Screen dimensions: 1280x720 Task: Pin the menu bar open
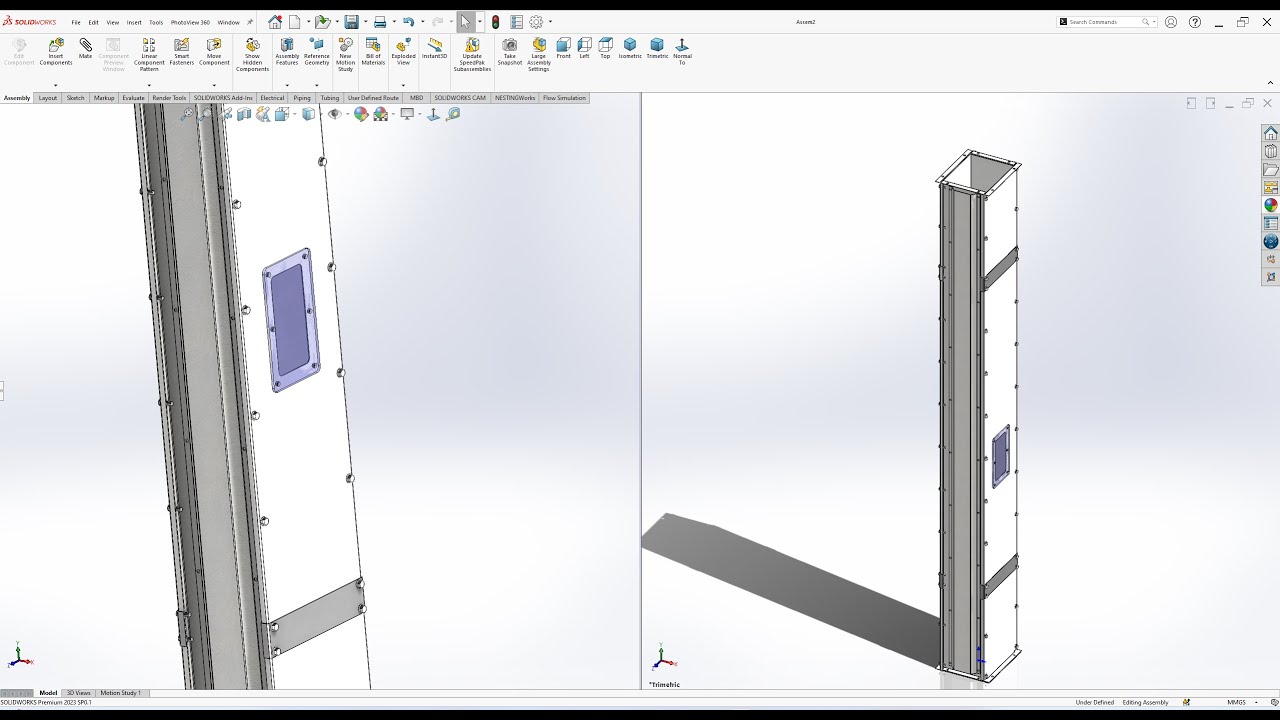(x=250, y=22)
